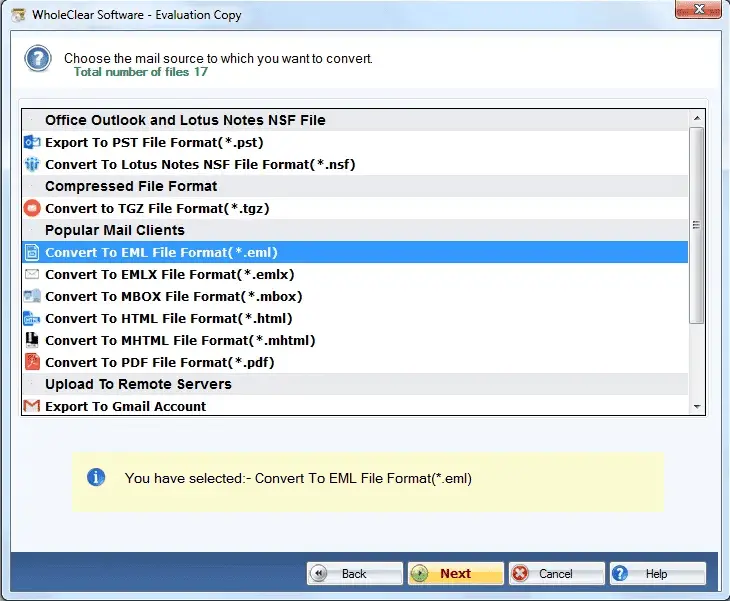Click the You have selected message text

298,478
